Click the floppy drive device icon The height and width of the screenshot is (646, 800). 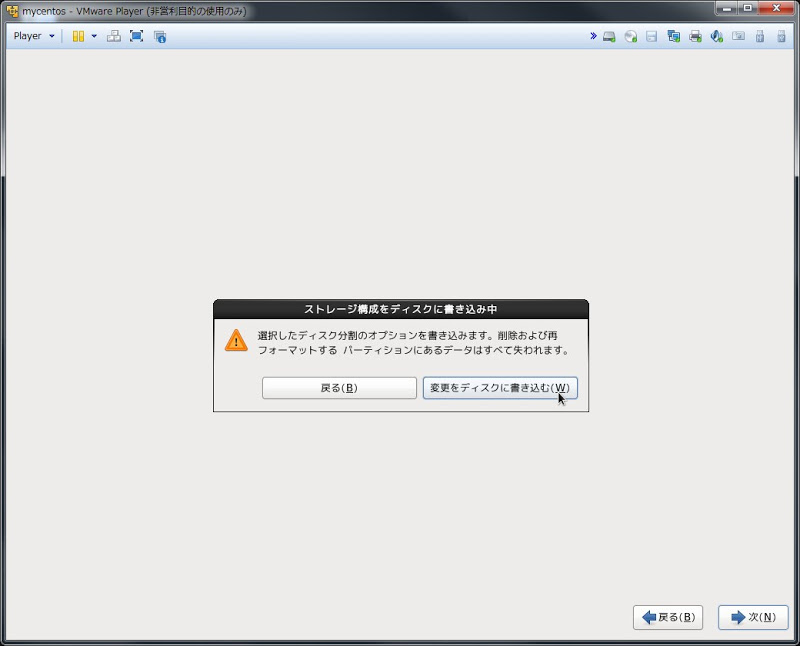[x=653, y=36]
